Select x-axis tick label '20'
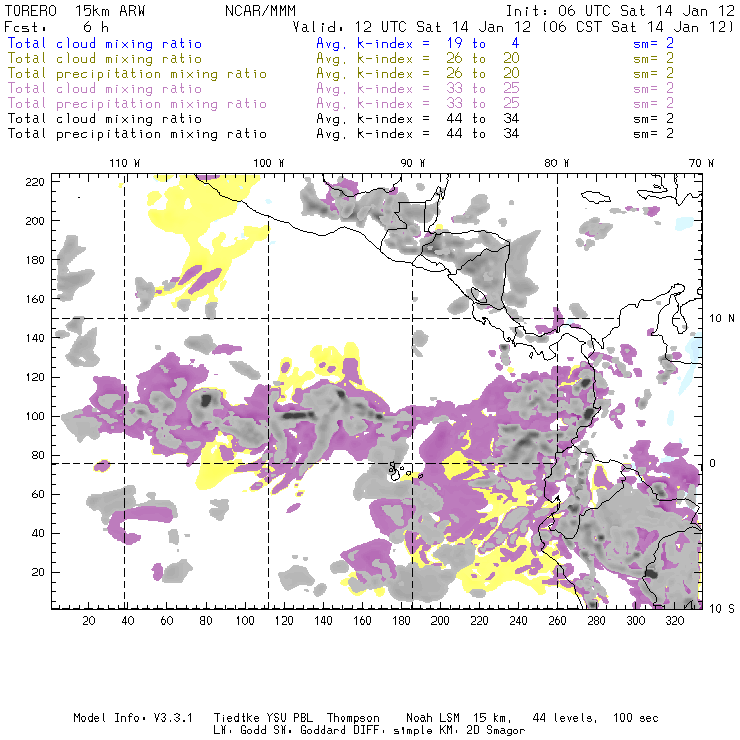Viewport: 740px width, 740px height. click(89, 621)
